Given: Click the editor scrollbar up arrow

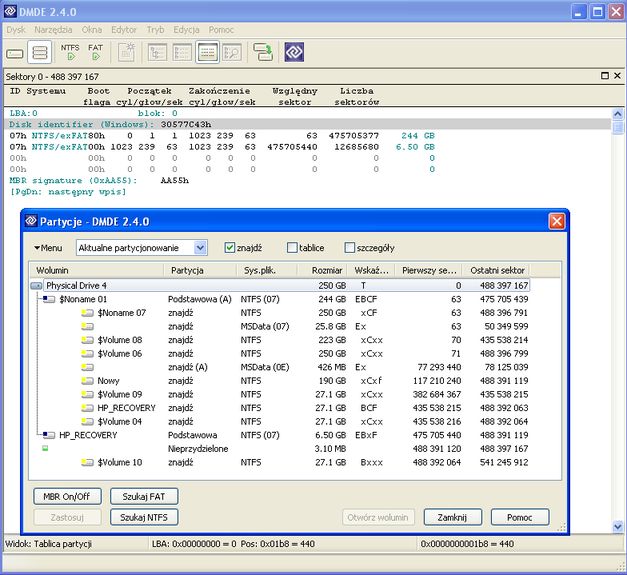Looking at the screenshot, I should 618,114.
